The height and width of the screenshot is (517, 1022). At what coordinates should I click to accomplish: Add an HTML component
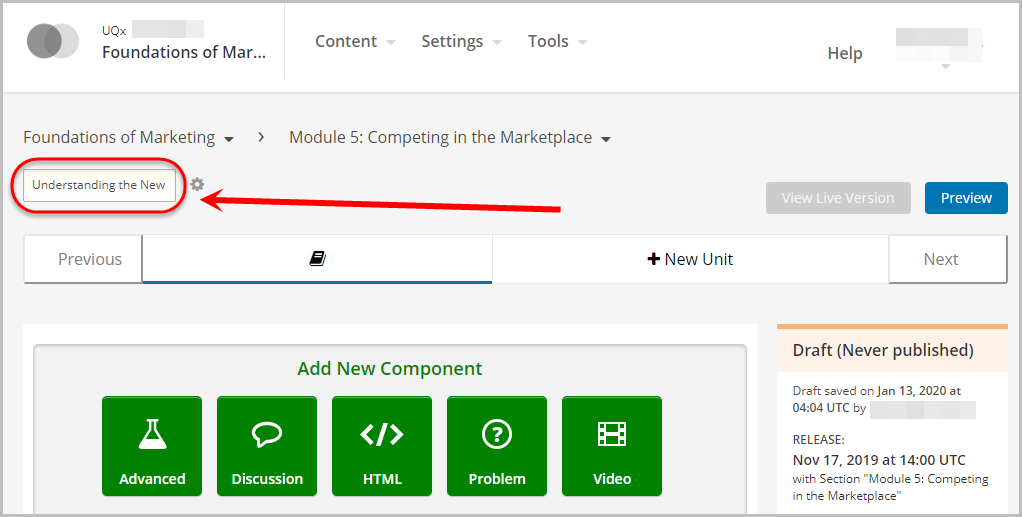[x=382, y=446]
